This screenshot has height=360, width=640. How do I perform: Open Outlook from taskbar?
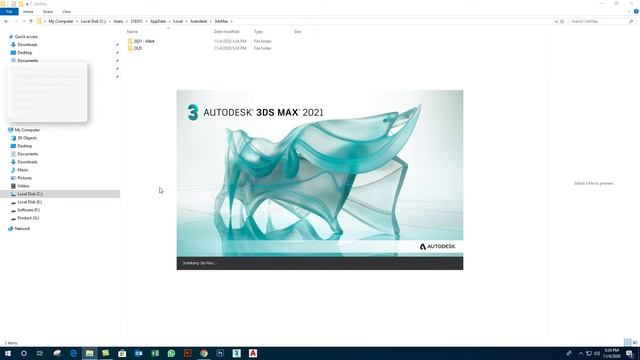138,353
